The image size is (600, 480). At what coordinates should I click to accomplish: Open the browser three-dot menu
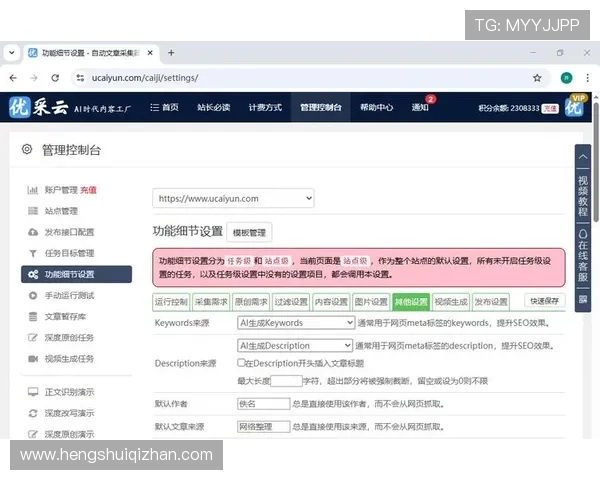click(x=587, y=78)
